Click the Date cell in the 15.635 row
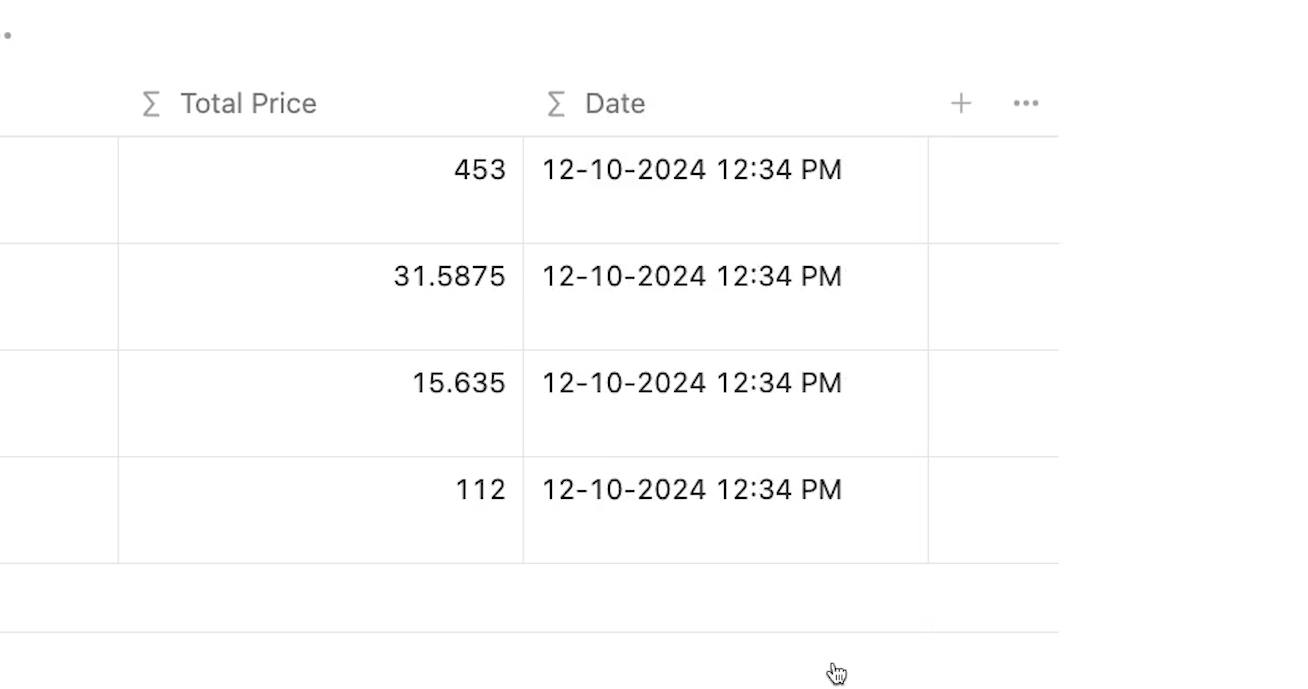The height and width of the screenshot is (689, 1308). (x=726, y=404)
